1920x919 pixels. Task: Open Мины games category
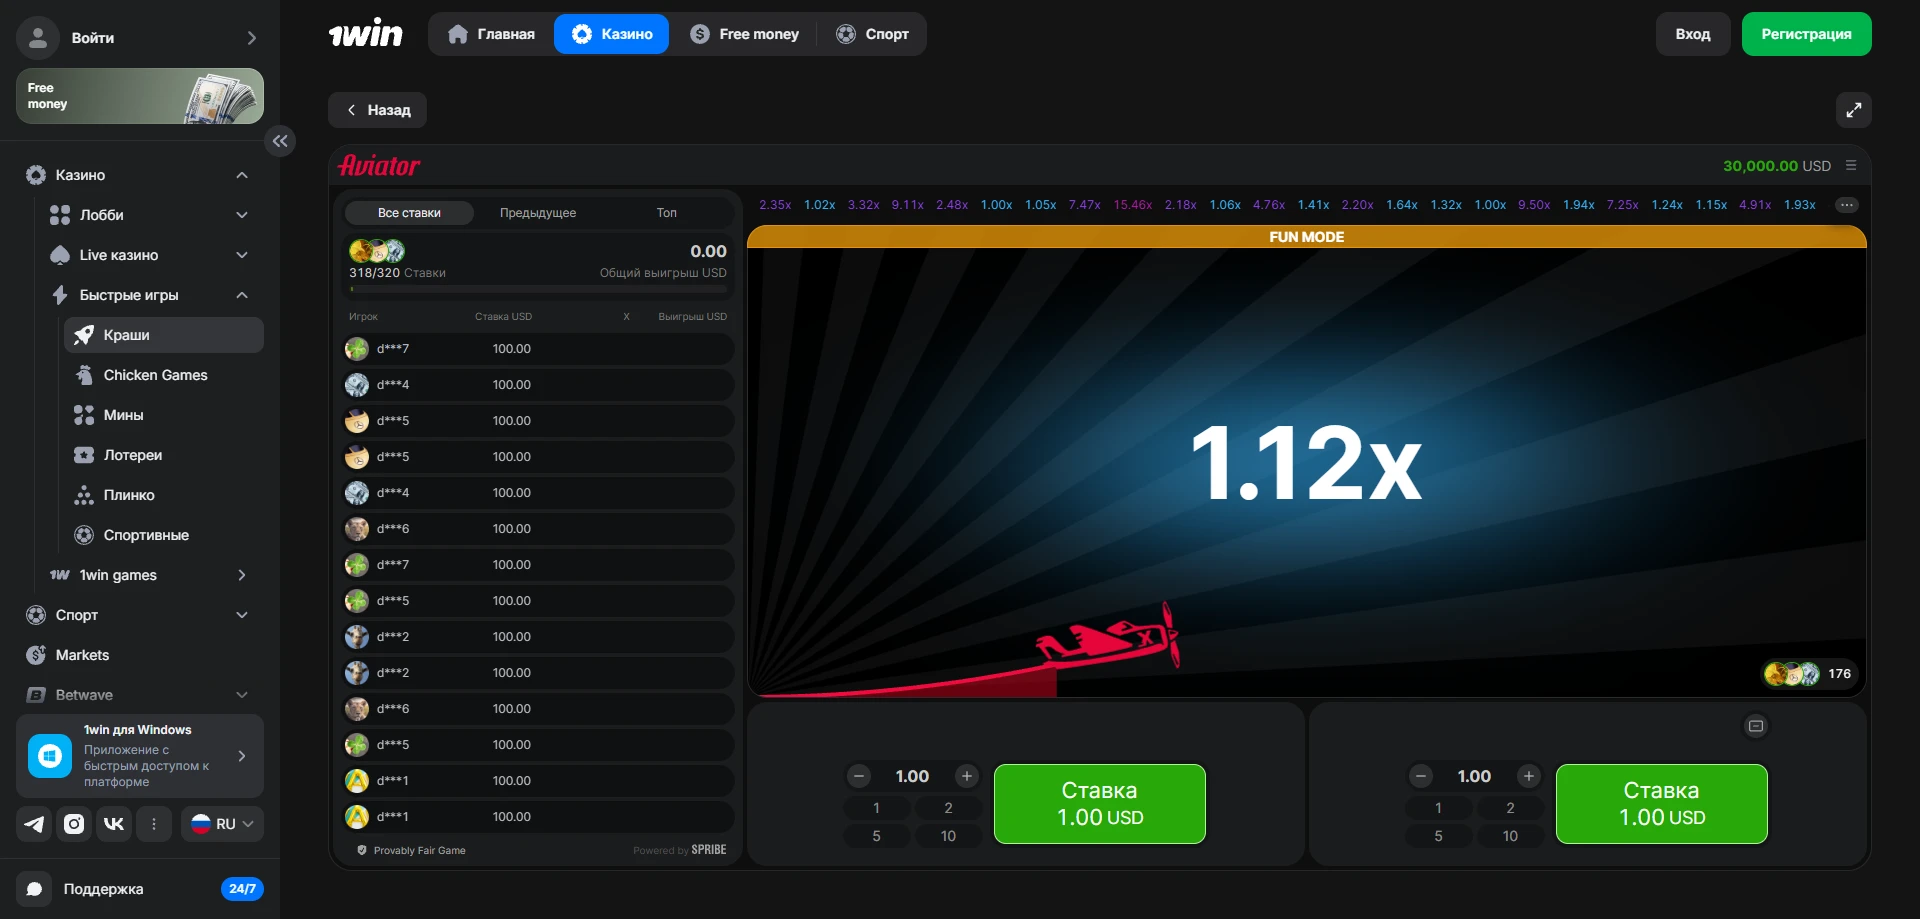(x=164, y=415)
